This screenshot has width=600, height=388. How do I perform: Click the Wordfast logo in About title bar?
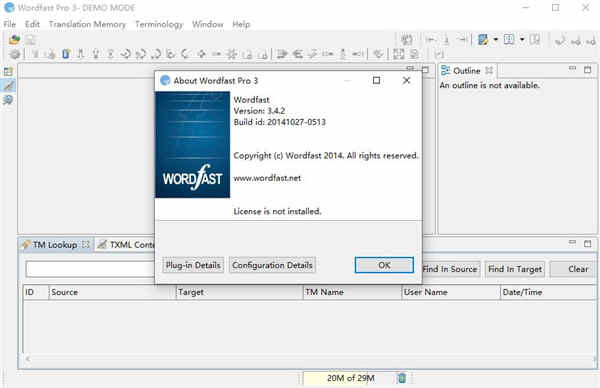click(165, 80)
